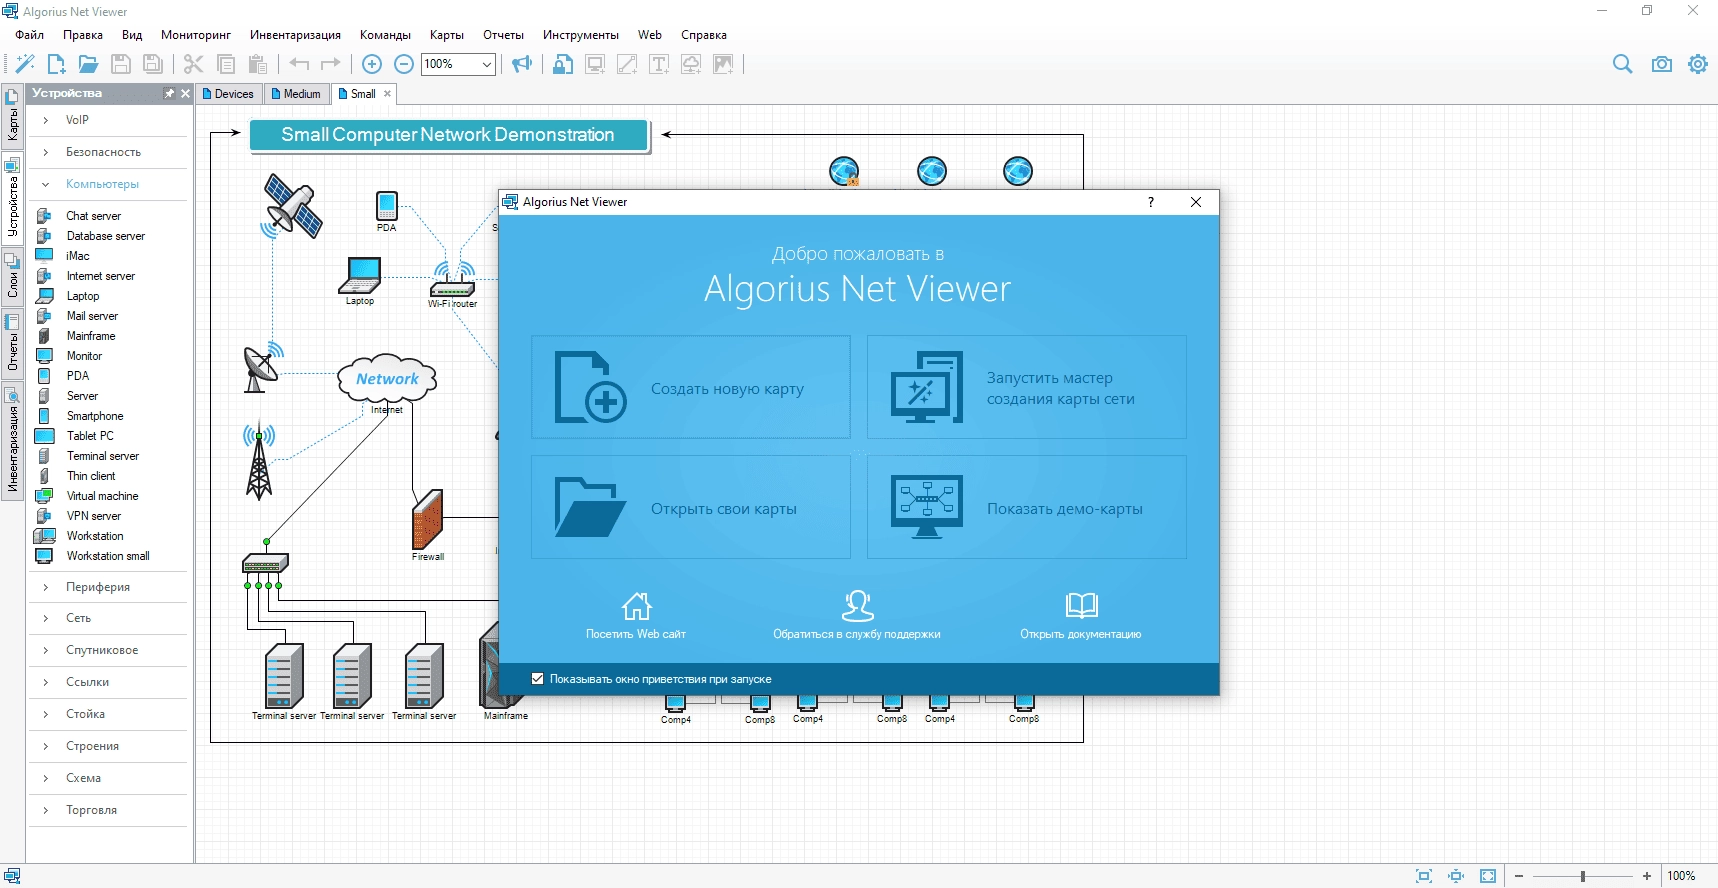Expand the VoIP device category
Viewport: 1718px width, 888px height.
[x=45, y=120]
